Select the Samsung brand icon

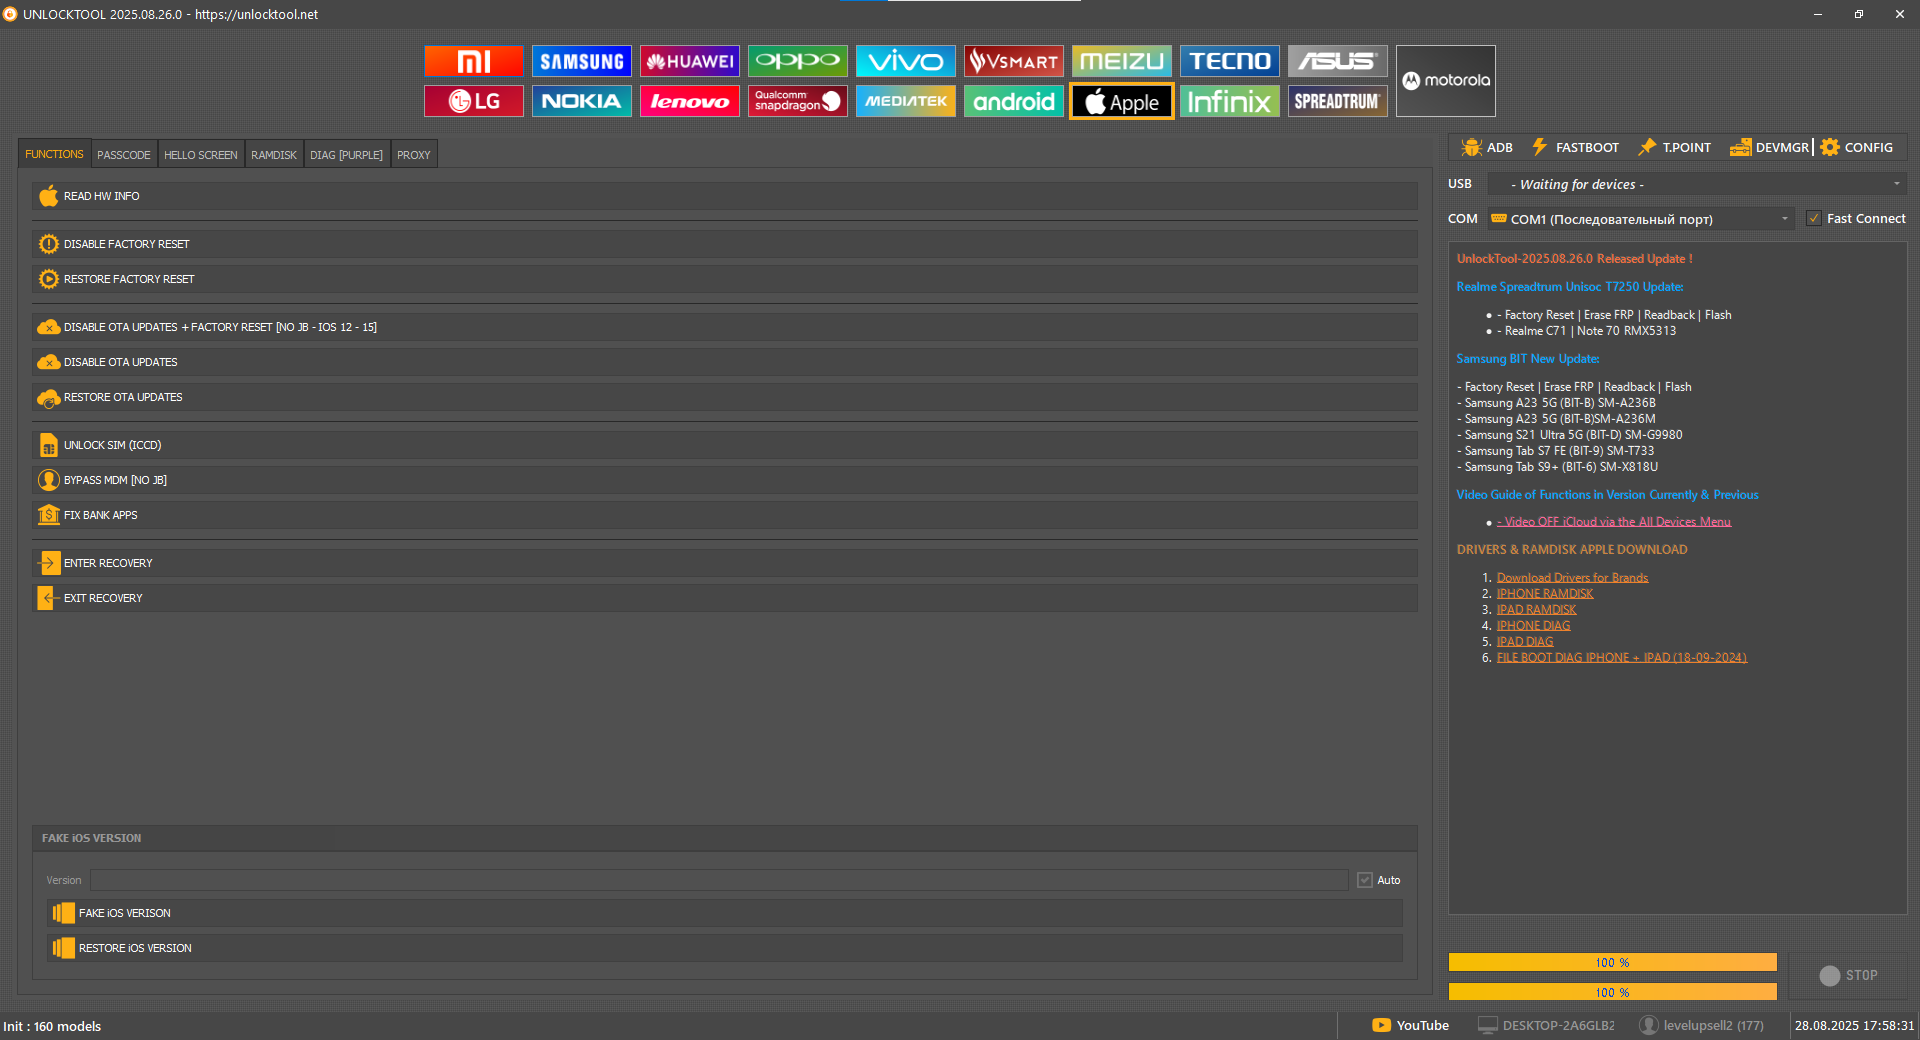[581, 61]
